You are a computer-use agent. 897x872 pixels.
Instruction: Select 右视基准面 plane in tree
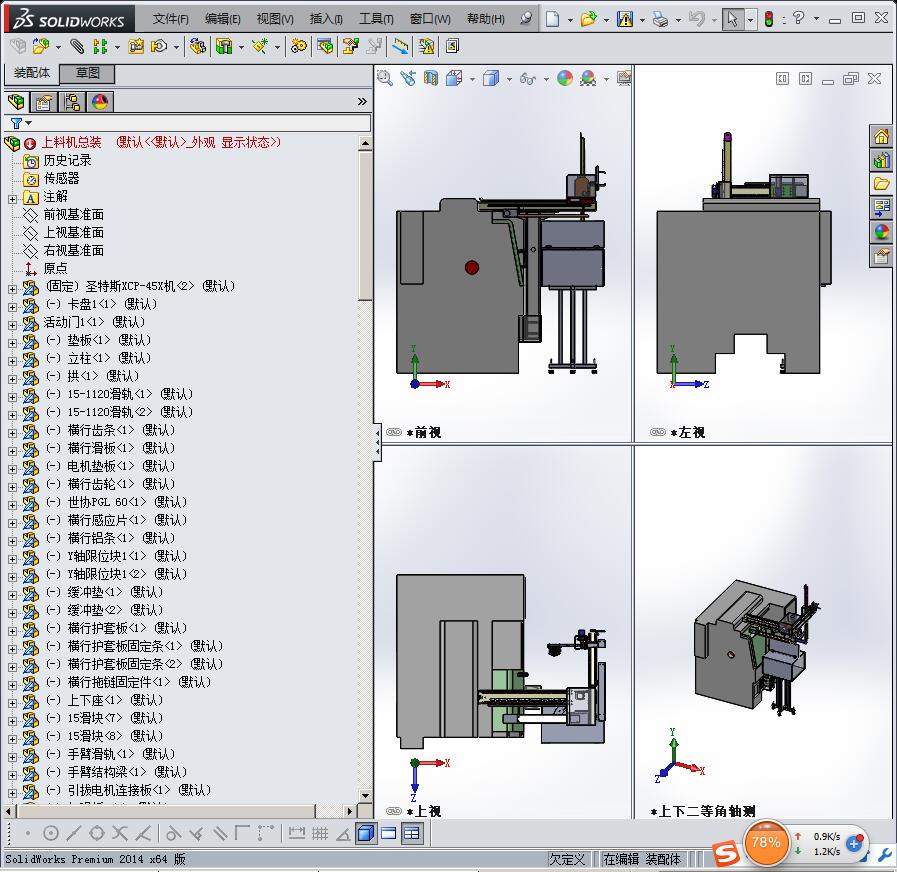(73, 251)
